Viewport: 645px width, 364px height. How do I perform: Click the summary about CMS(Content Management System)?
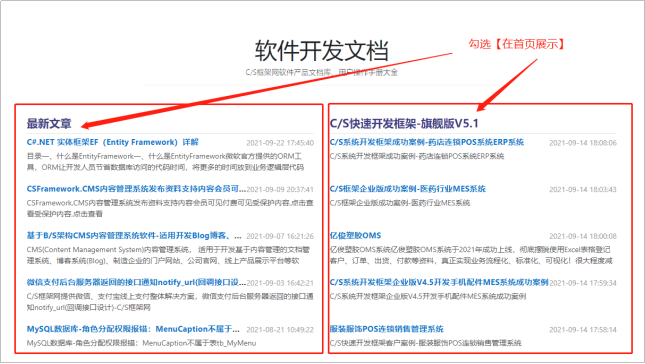168,255
